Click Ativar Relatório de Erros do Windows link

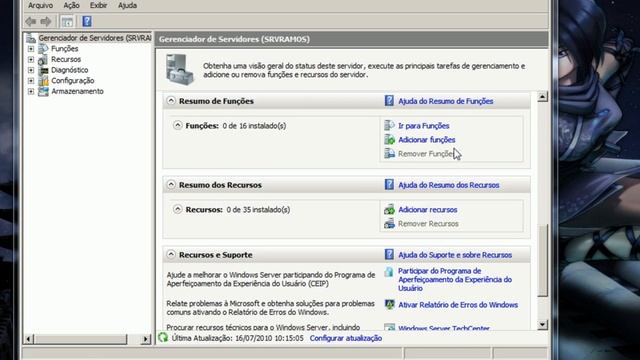[x=458, y=305]
